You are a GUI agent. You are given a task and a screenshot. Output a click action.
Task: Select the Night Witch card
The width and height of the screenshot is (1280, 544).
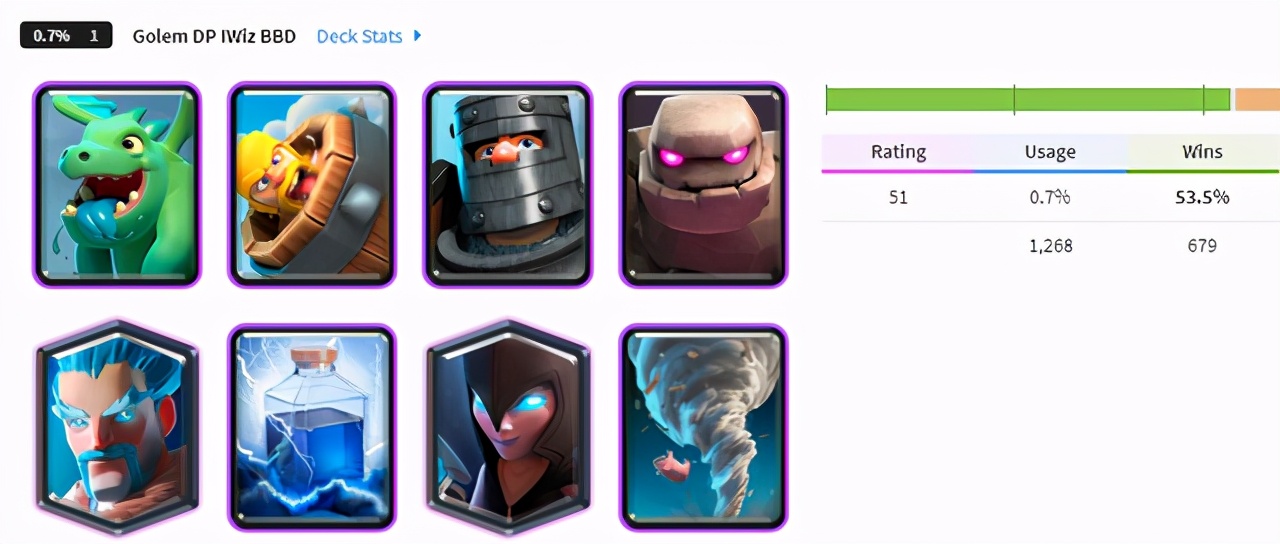click(507, 425)
